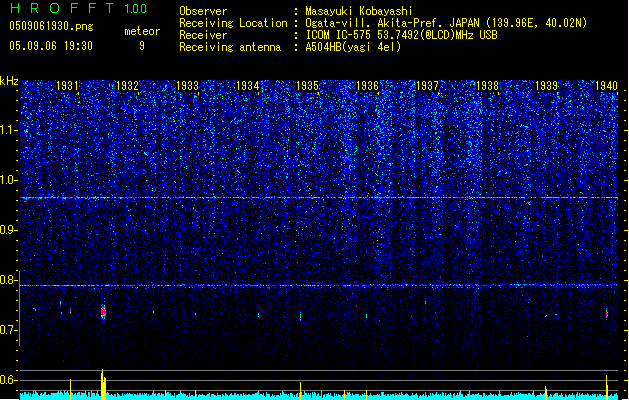This screenshot has width=629, height=400.
Task: Click the strong red meteor echo before 1932
Action: pyautogui.click(x=103, y=312)
